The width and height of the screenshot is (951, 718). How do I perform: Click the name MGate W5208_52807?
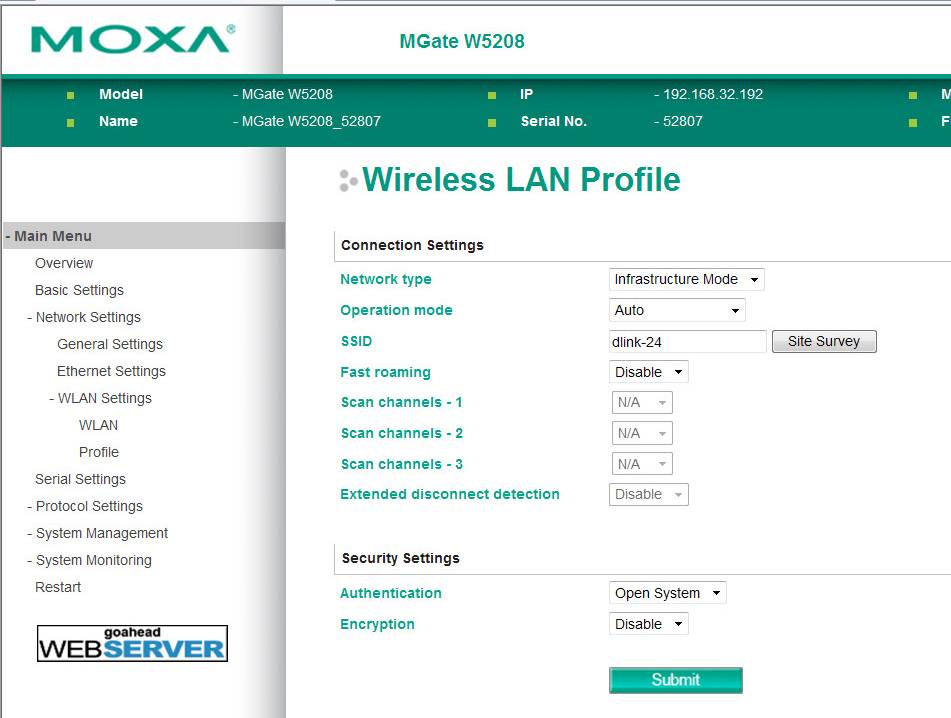[311, 121]
